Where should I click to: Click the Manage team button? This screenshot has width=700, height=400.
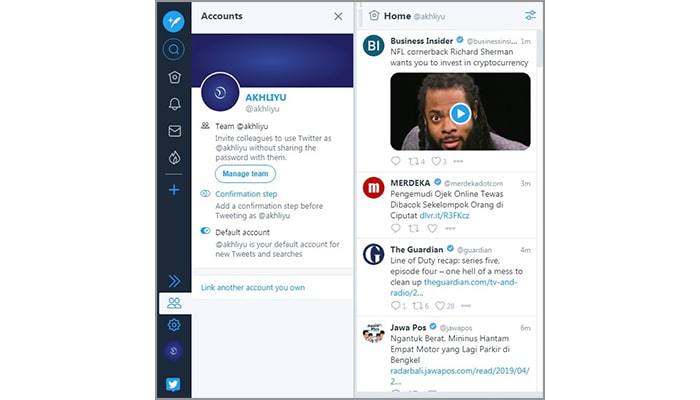245,174
